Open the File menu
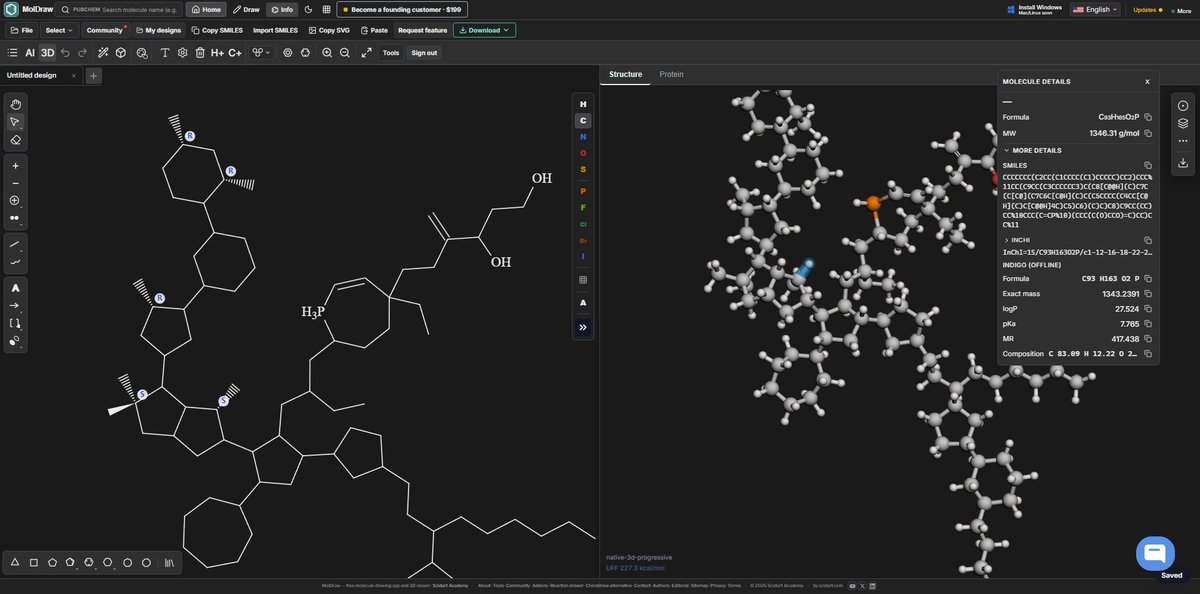This screenshot has height=594, width=1200. 21,30
